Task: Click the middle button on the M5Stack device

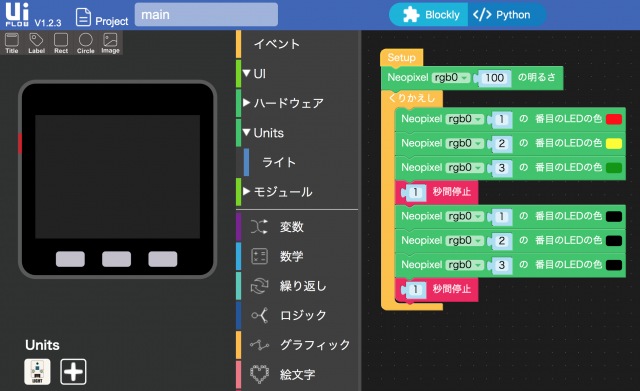Action: 116,259
